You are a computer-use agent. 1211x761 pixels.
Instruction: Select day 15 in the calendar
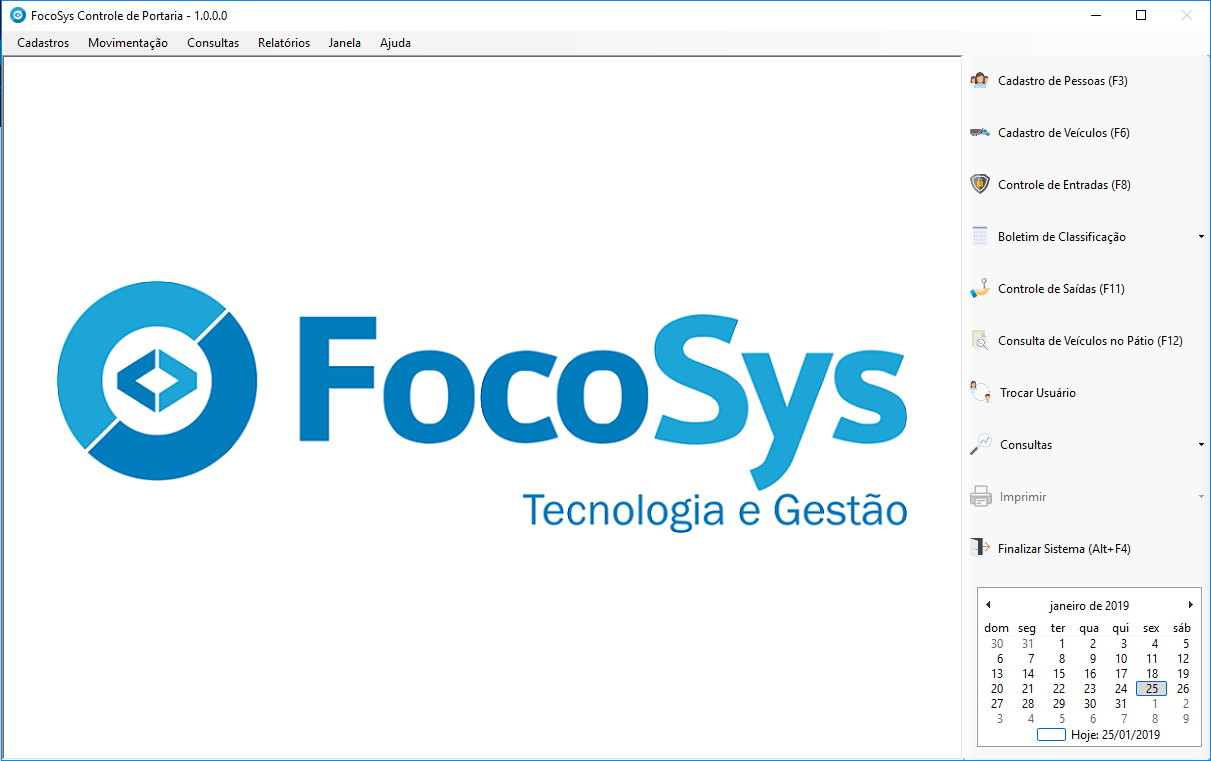point(1059,674)
